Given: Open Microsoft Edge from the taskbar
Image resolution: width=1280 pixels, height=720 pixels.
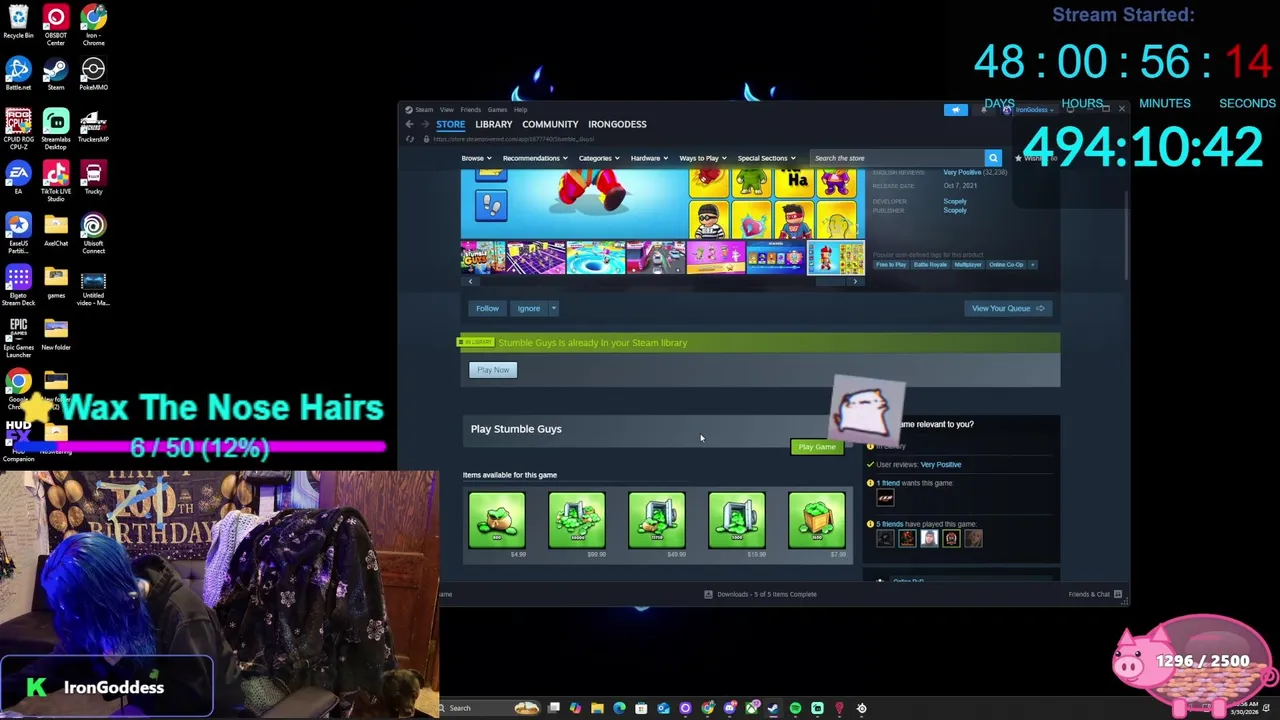Looking at the screenshot, I should pyautogui.click(x=619, y=708).
